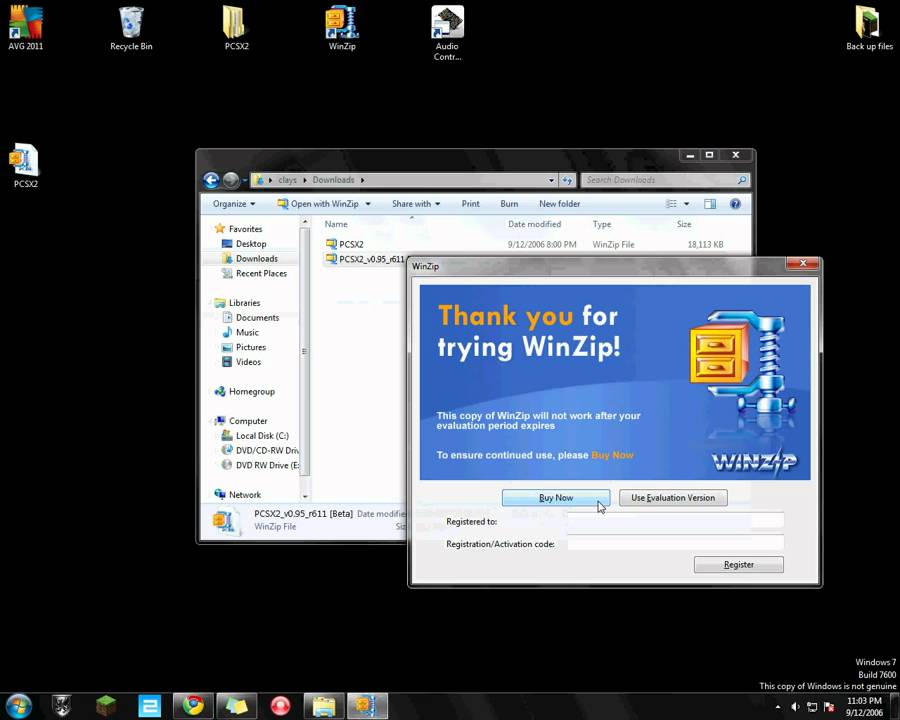Toggle the preview pane button

pyautogui.click(x=710, y=204)
